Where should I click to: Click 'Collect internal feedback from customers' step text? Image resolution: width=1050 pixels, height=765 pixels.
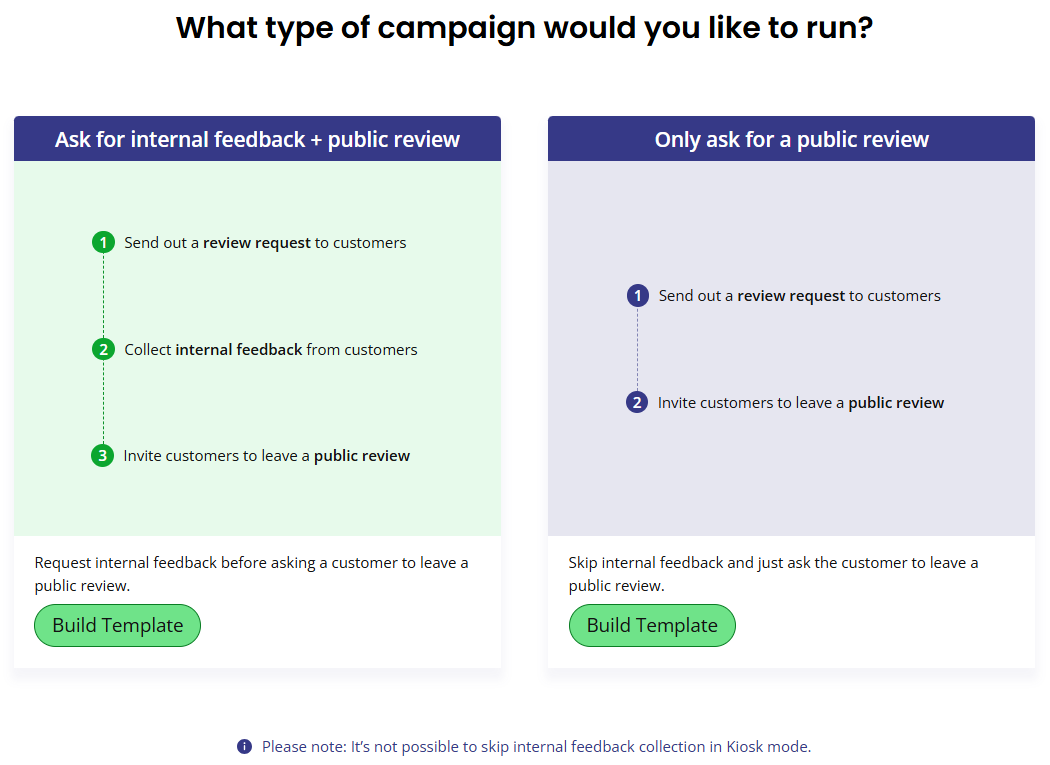click(271, 350)
